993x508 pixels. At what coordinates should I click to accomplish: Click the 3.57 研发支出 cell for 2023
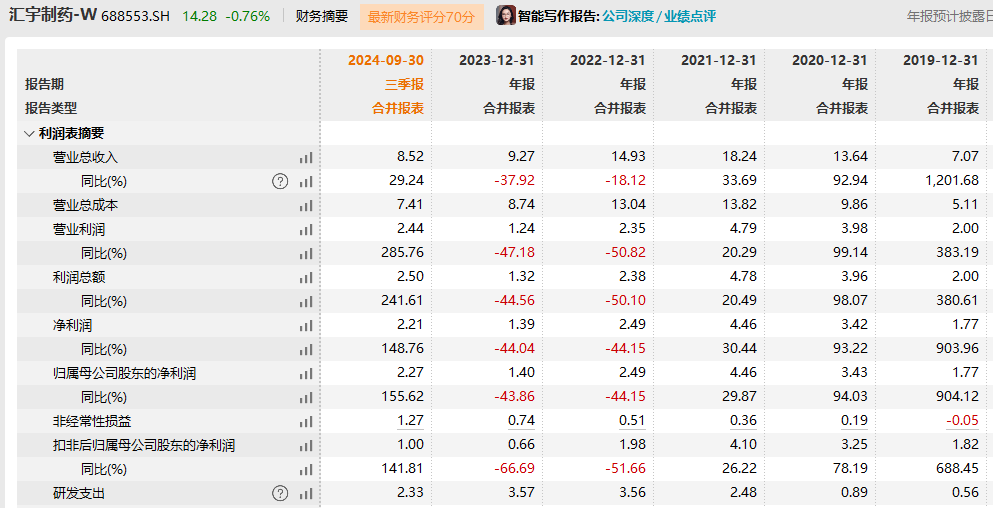point(521,492)
